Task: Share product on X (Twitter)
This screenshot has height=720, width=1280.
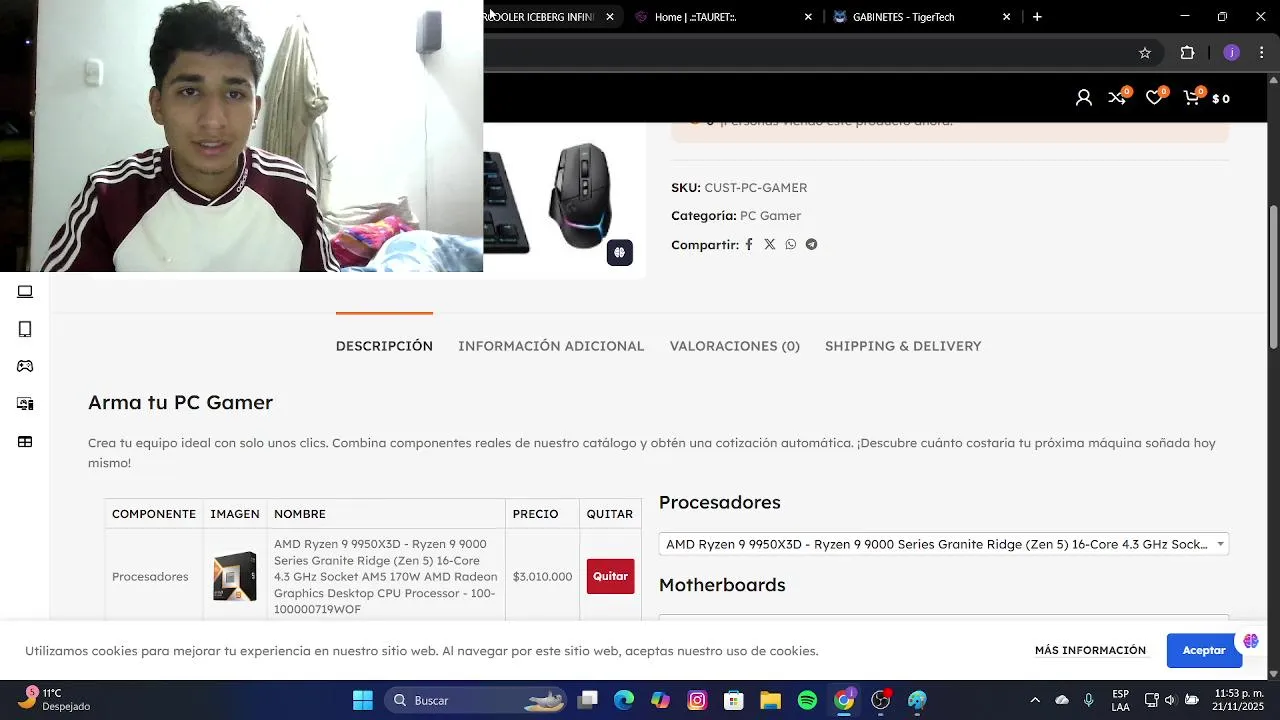Action: [769, 244]
